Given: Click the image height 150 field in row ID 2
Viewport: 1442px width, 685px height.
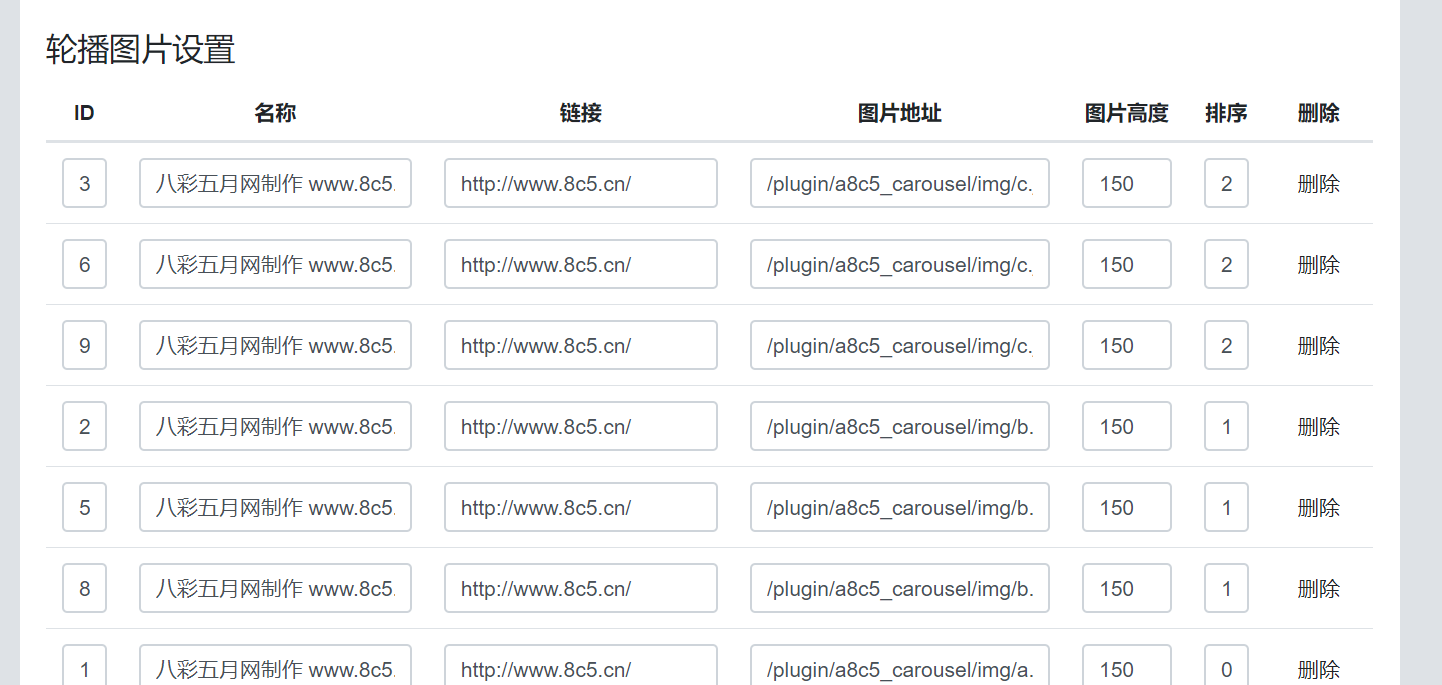Looking at the screenshot, I should click(1127, 426).
